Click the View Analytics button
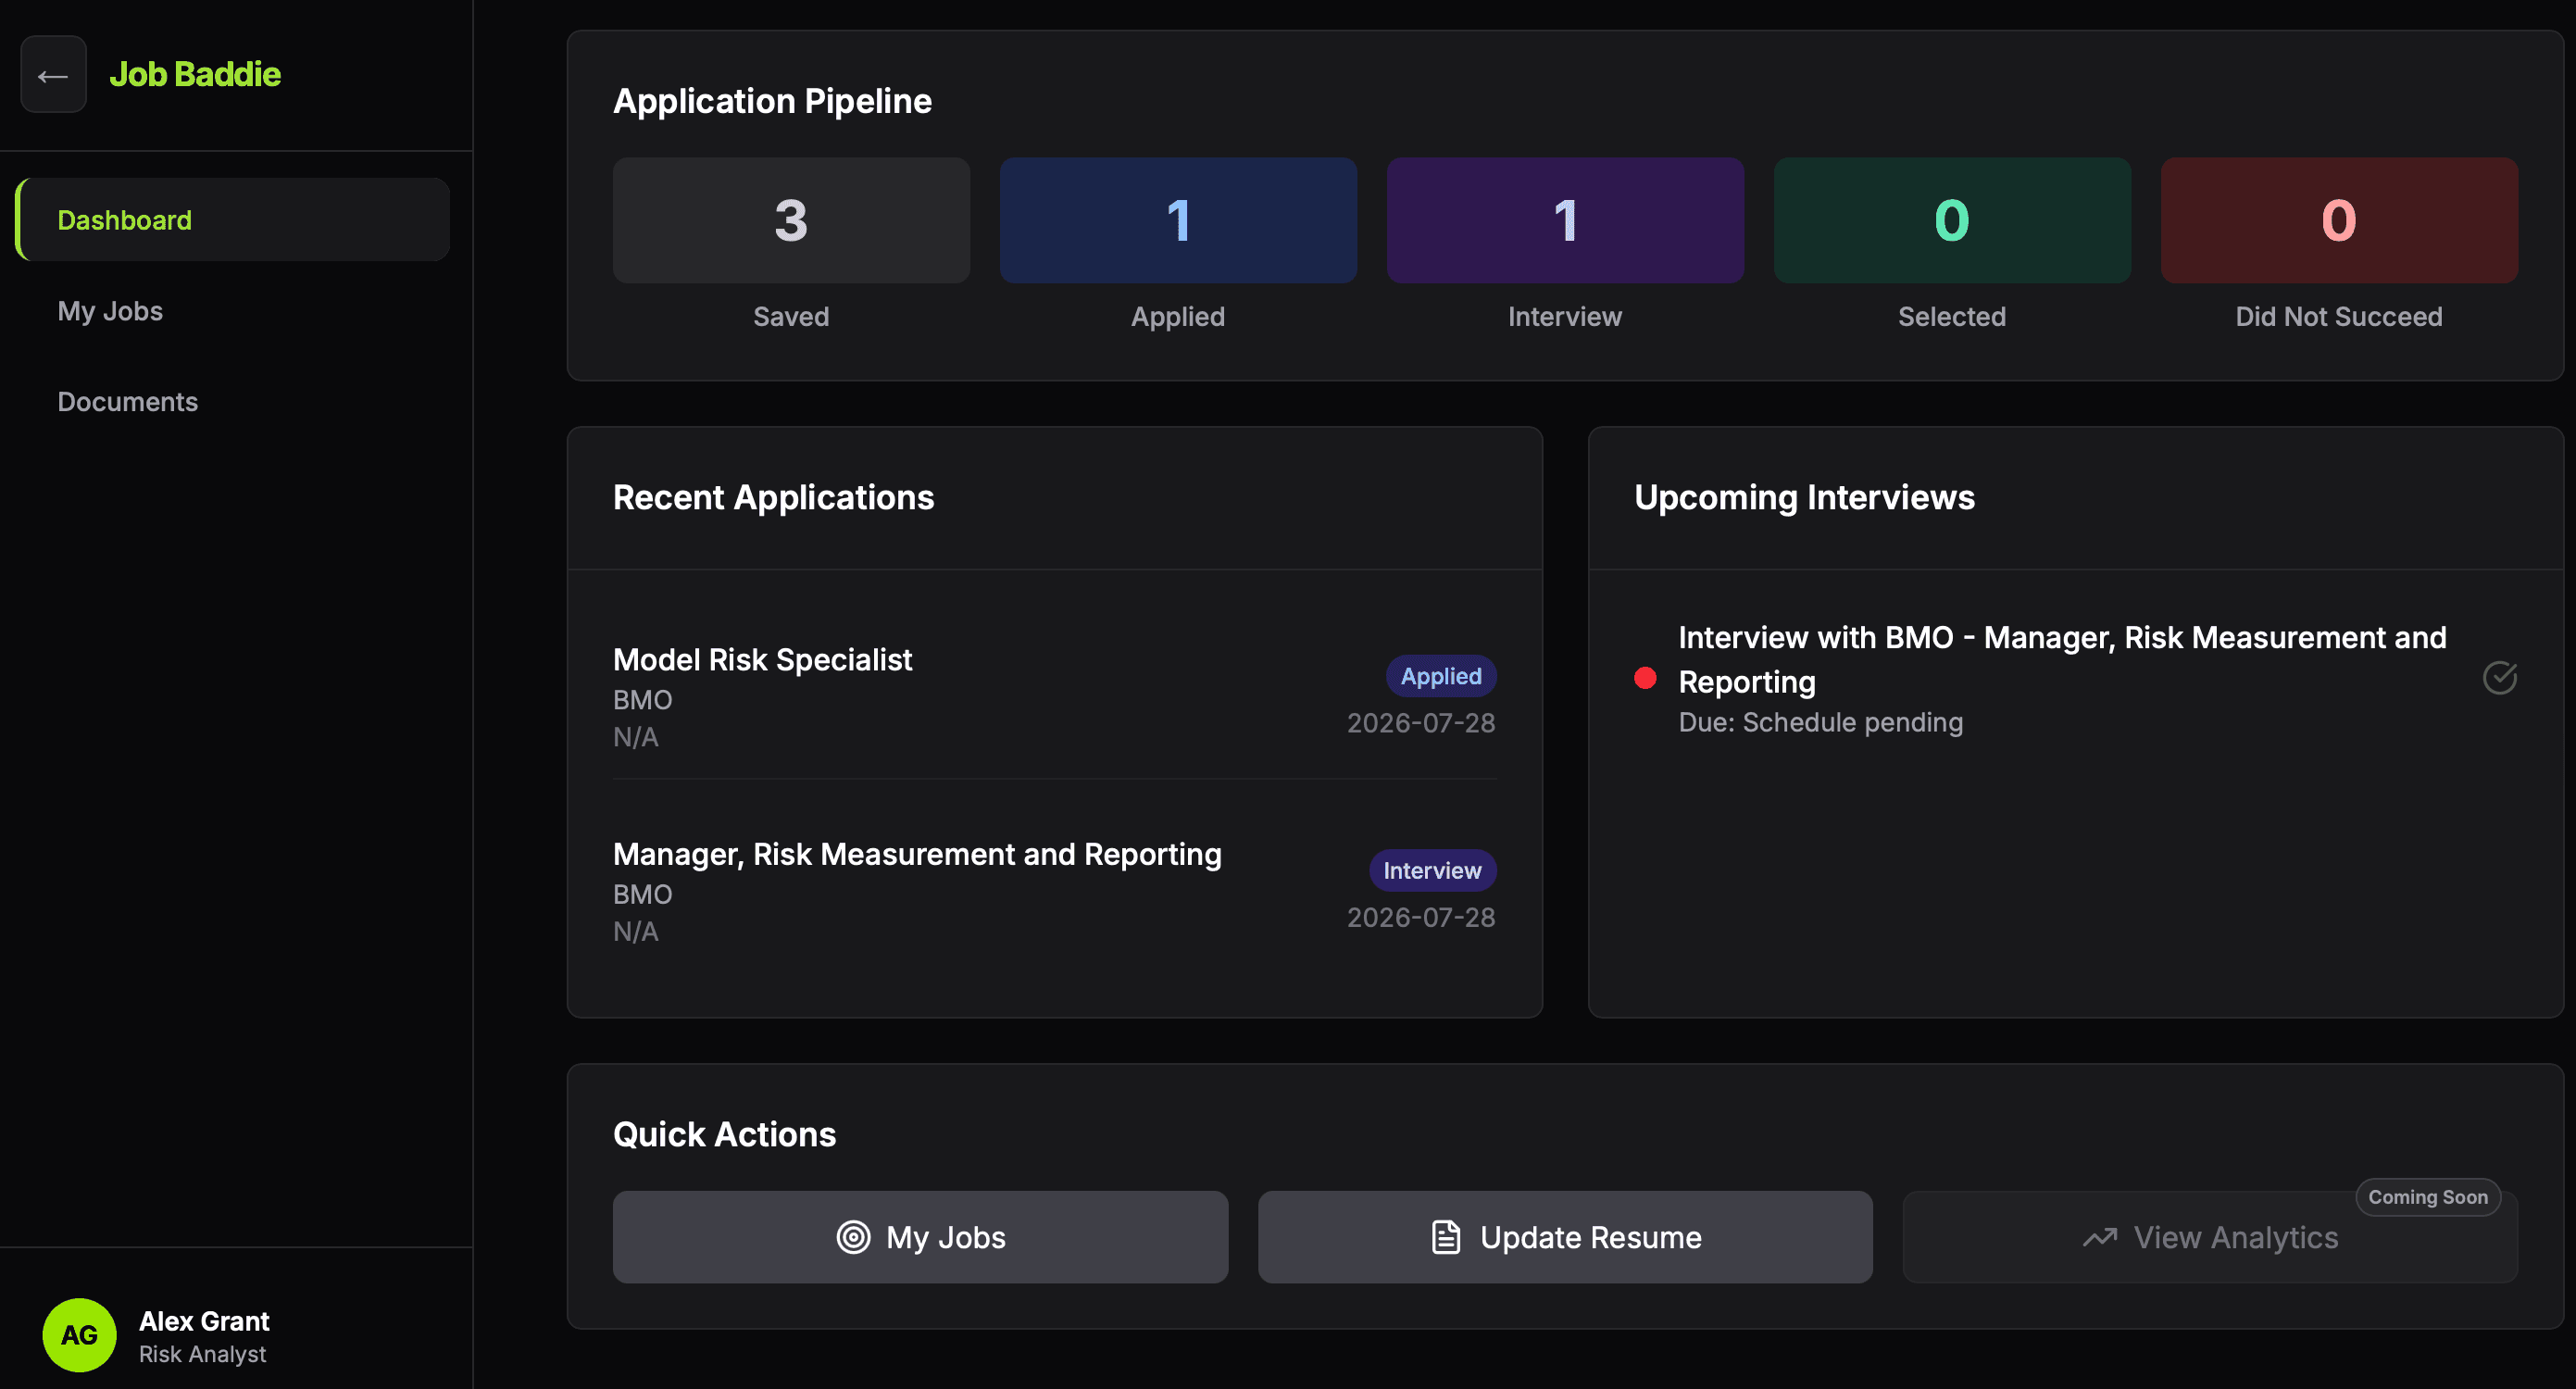Image resolution: width=2576 pixels, height=1389 pixels. pyautogui.click(x=2210, y=1237)
